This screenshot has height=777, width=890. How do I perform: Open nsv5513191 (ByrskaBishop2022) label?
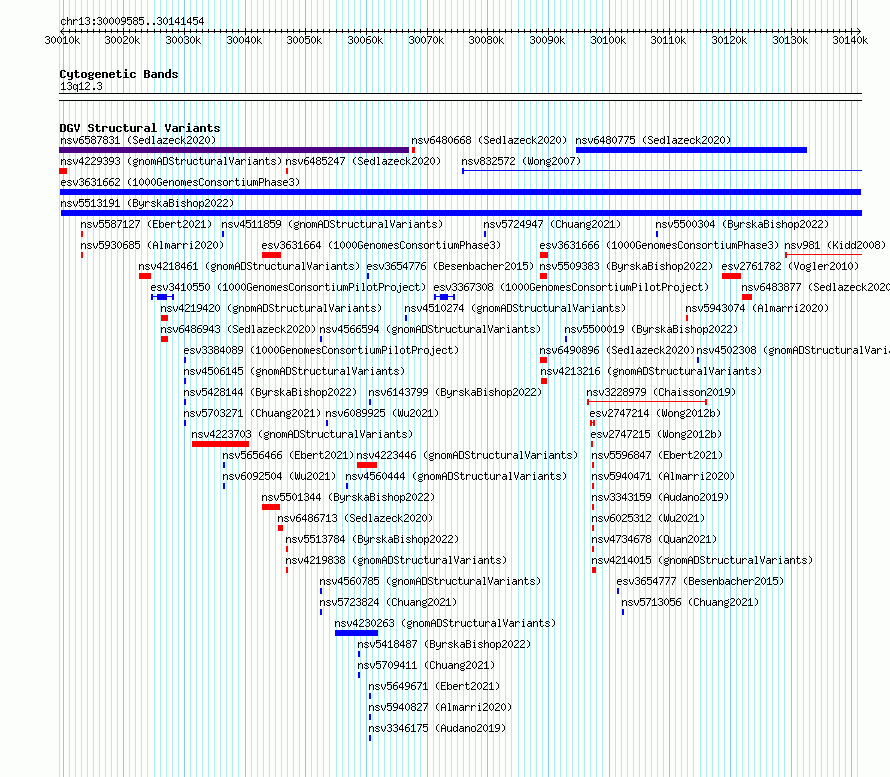(x=147, y=203)
